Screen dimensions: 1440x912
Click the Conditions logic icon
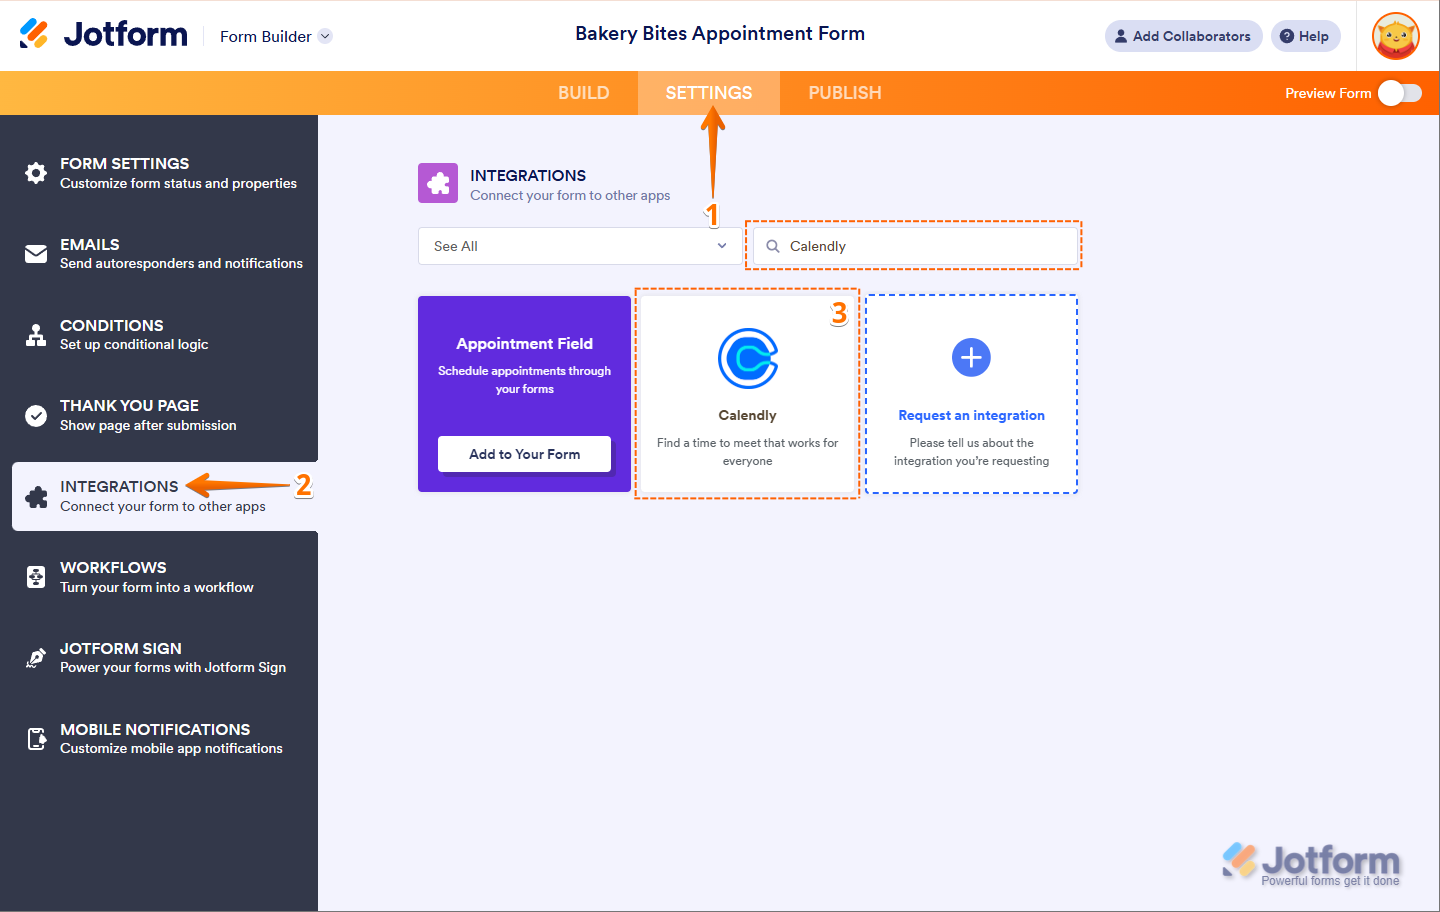[36, 335]
